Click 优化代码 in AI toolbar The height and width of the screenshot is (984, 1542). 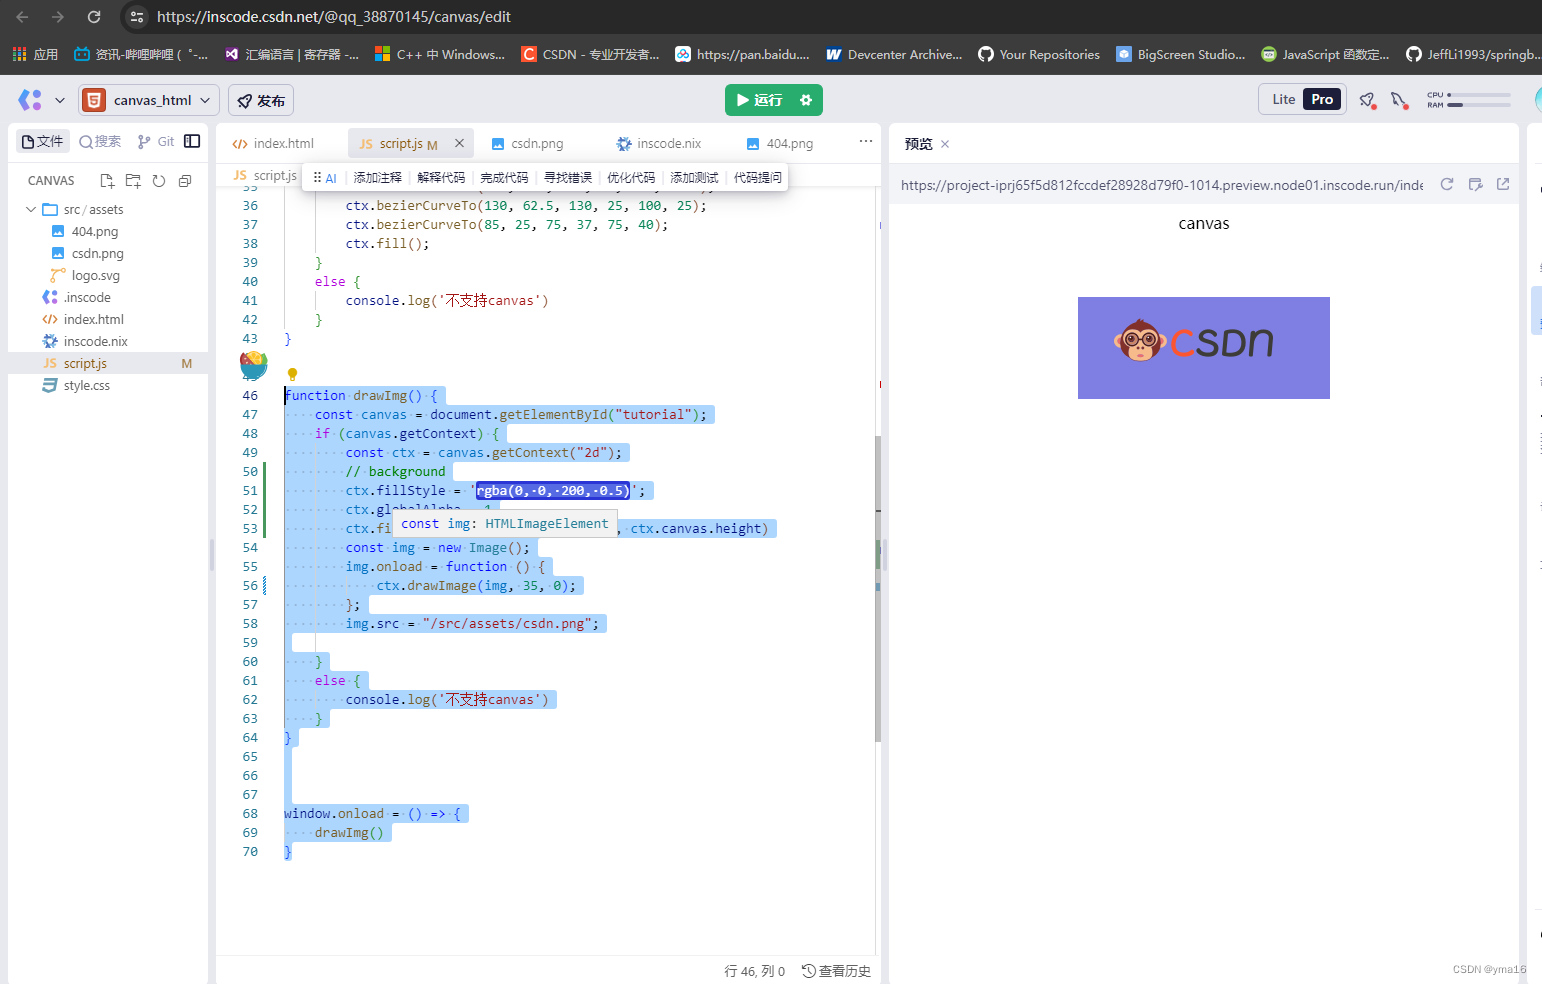pos(631,177)
